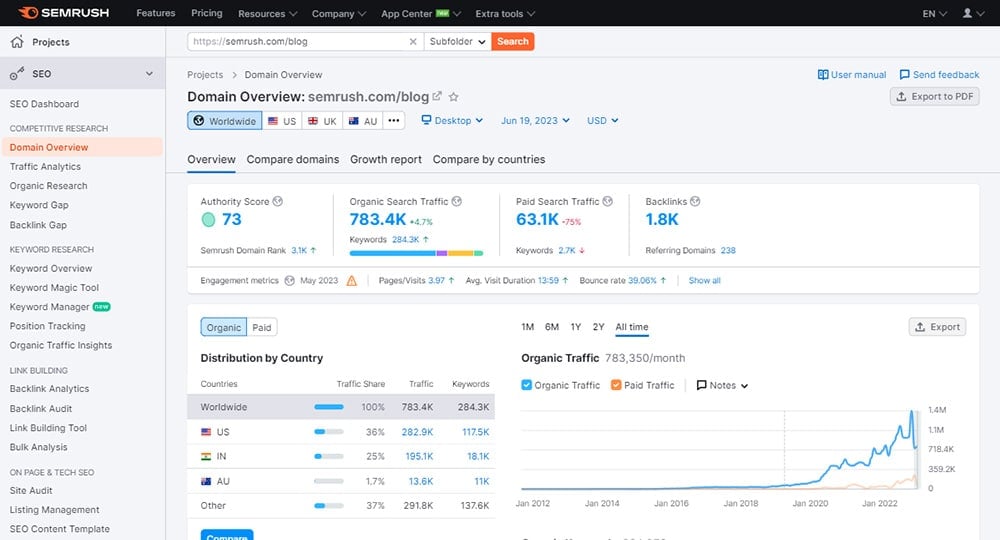Select the AU flag database button
Screen dimensions: 1000x540
click(362, 120)
